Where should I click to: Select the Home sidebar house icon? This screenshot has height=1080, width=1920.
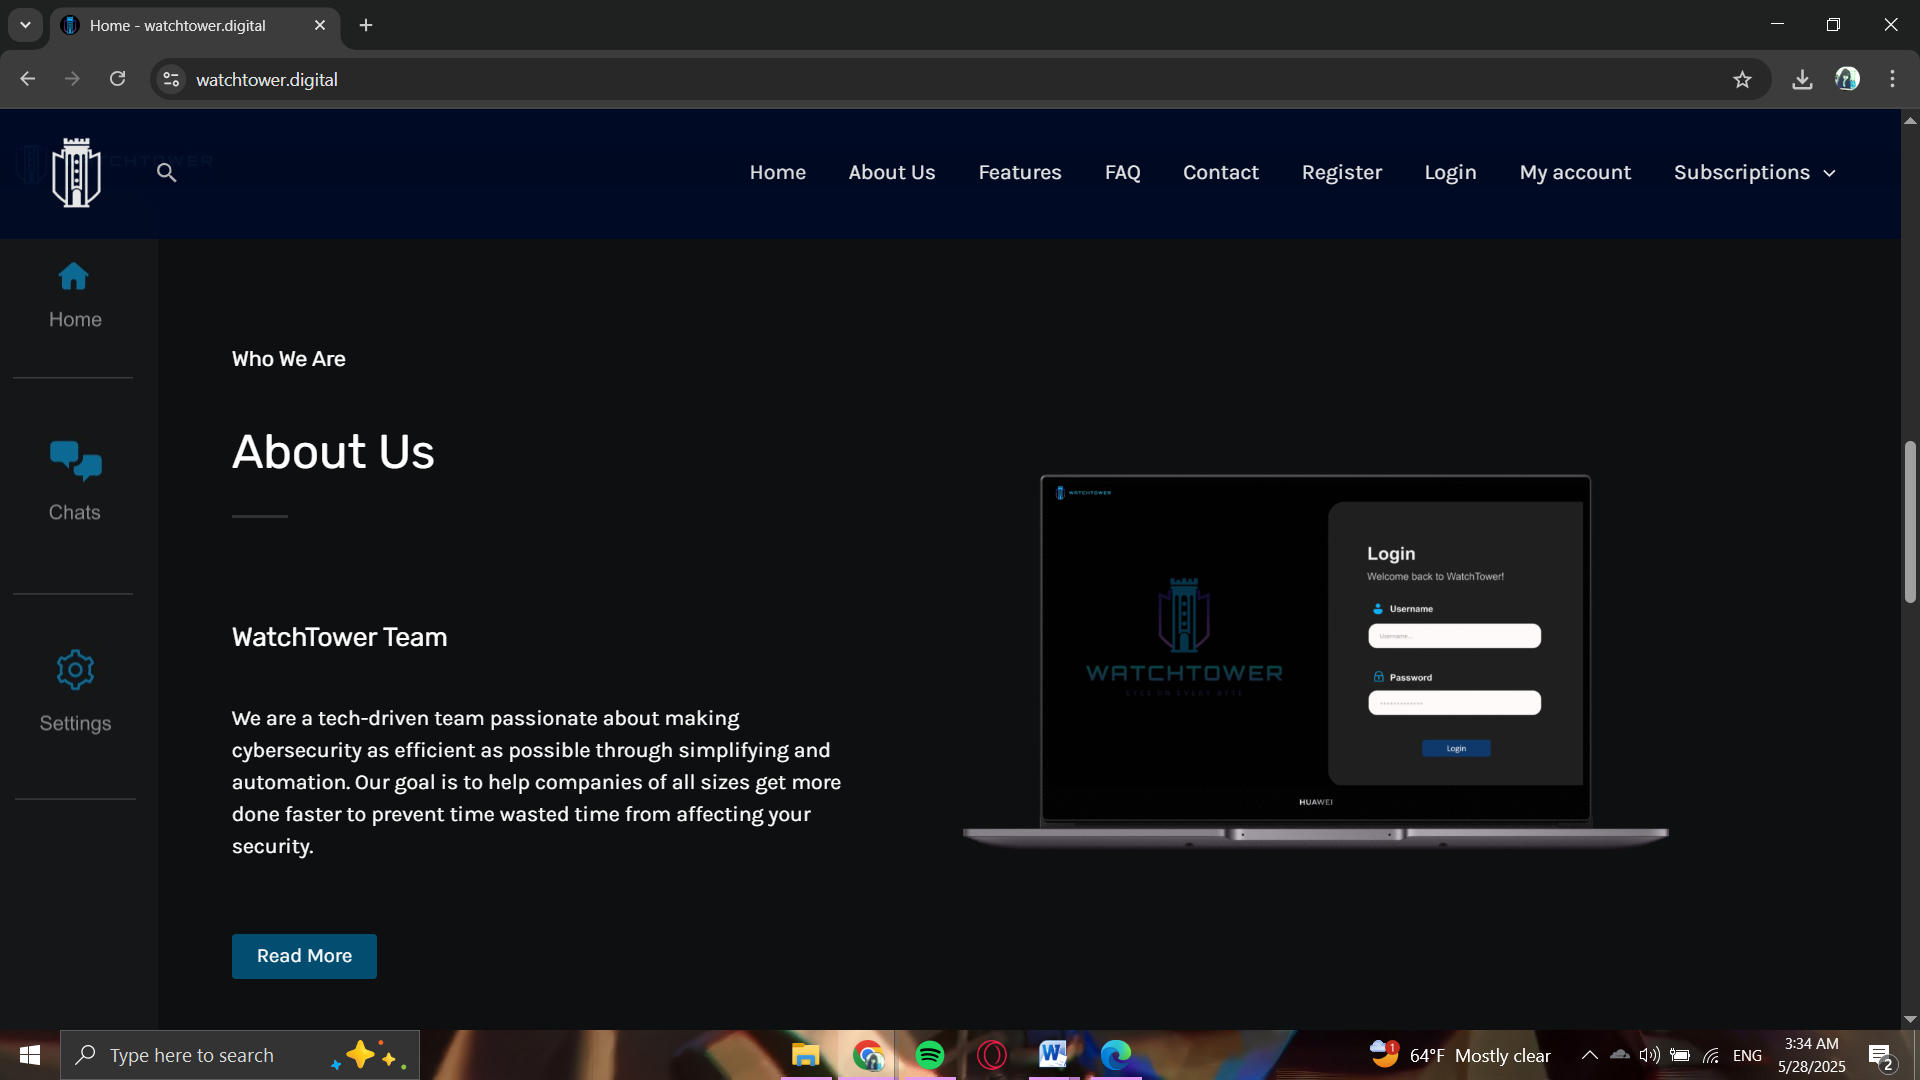click(x=73, y=276)
